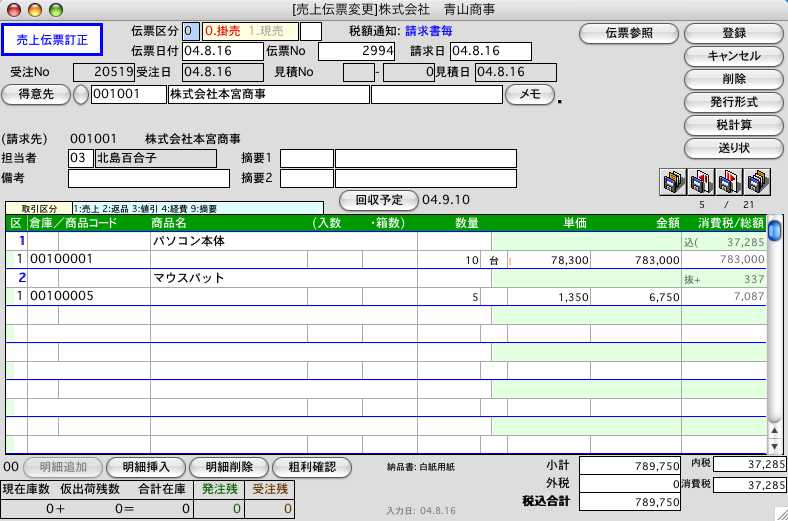Open the 発行形式 issue format options
788x521 pixels.
click(732, 102)
